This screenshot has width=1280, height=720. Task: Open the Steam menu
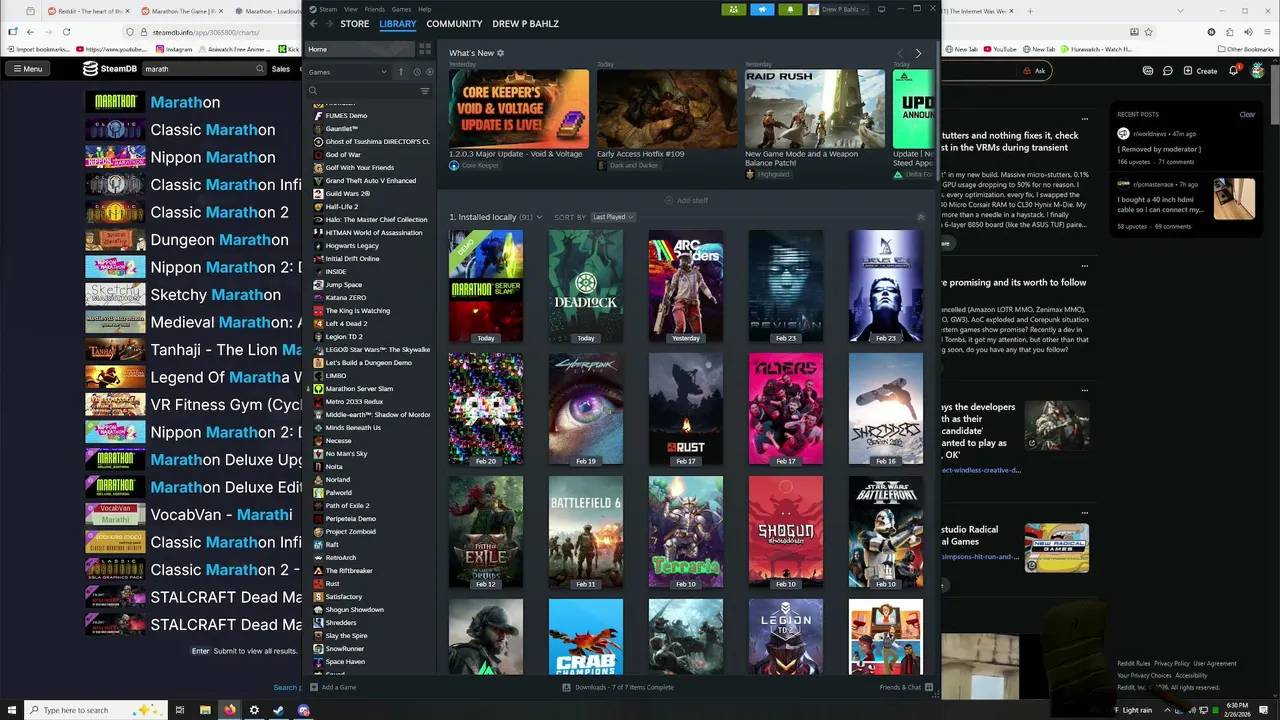326,9
